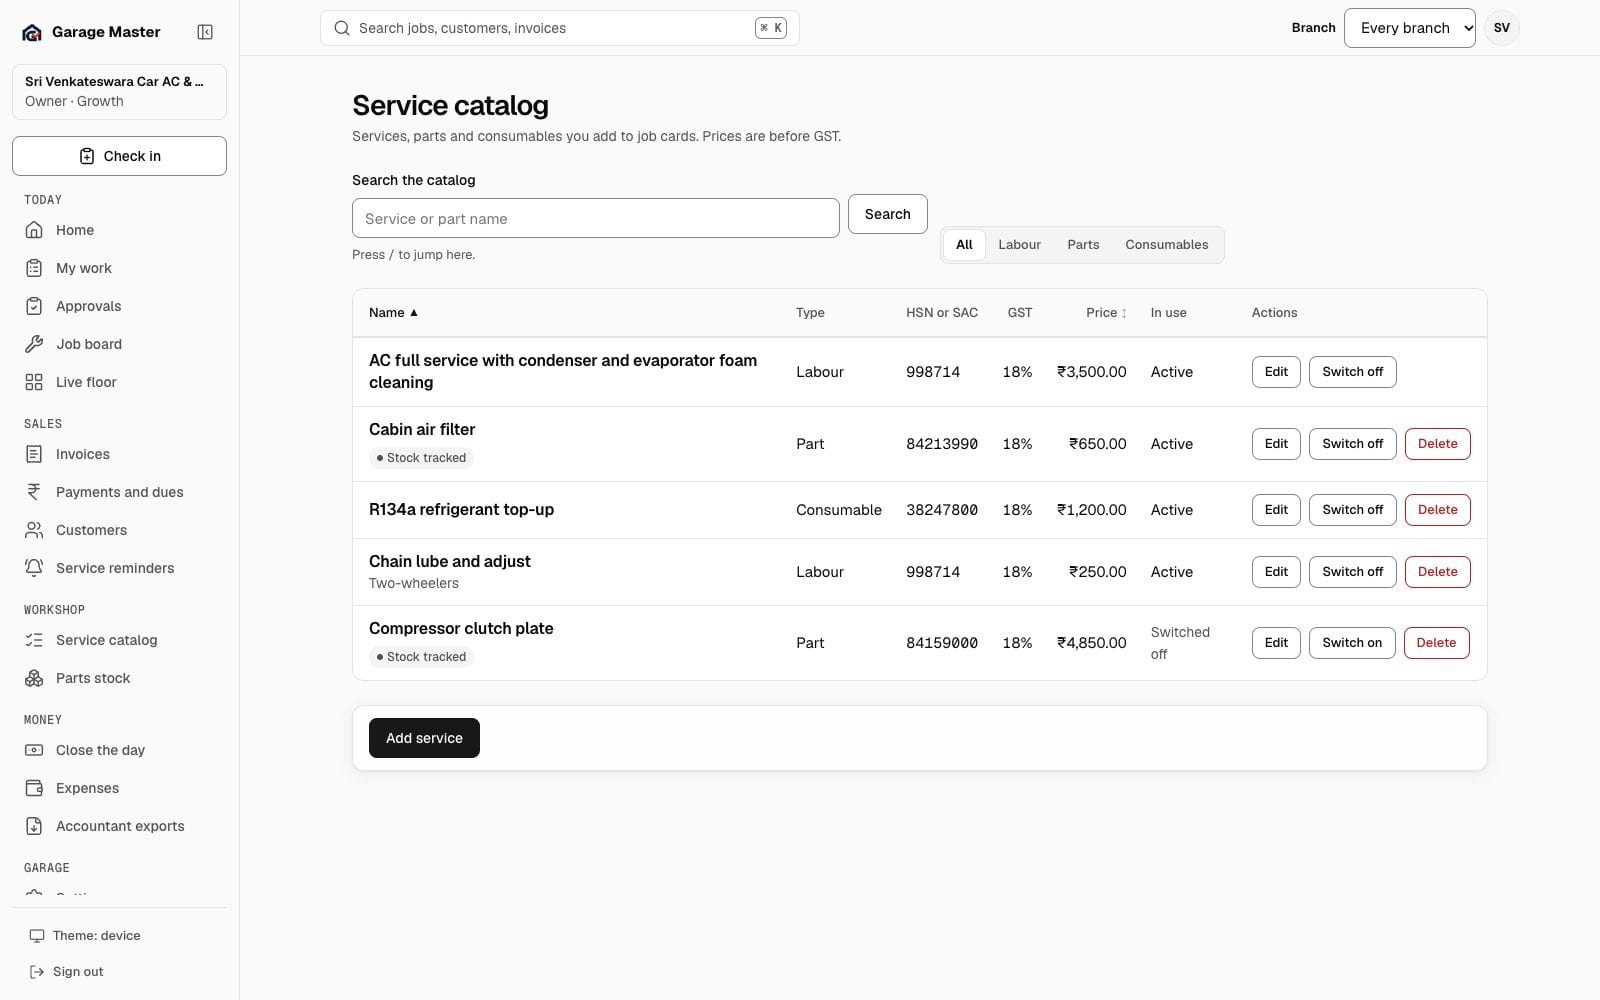
Task: Select the Labour filter tab
Action: click(x=1019, y=245)
